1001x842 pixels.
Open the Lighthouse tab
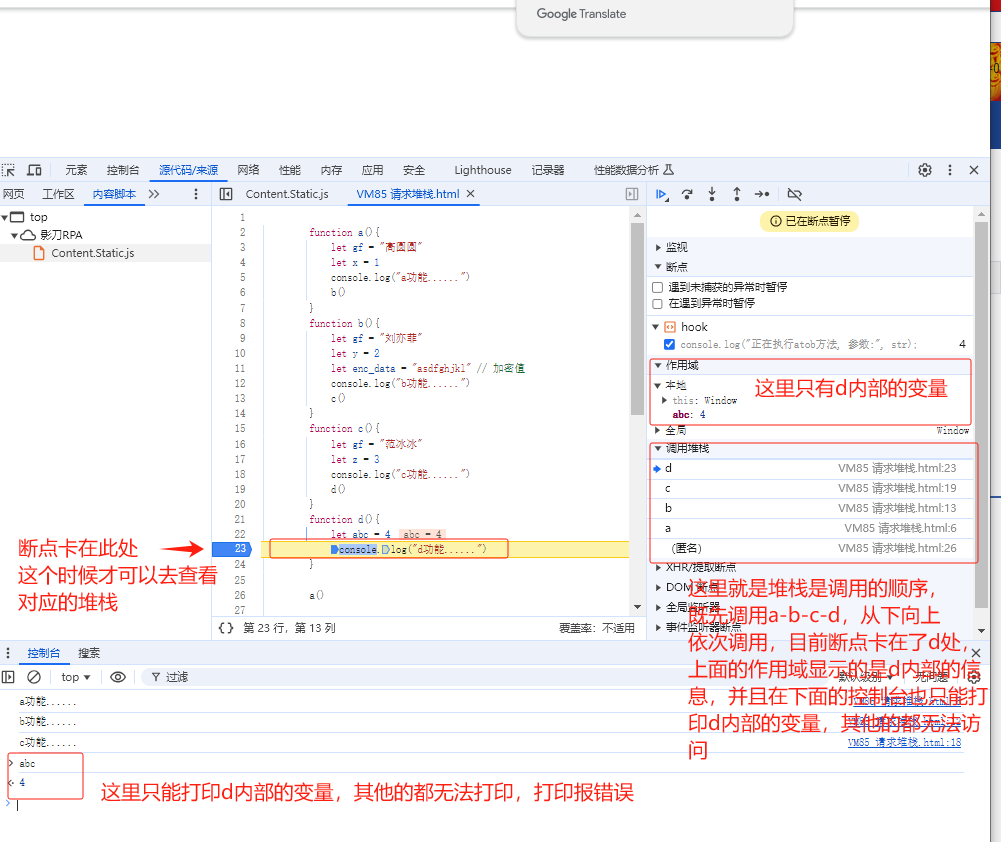483,170
